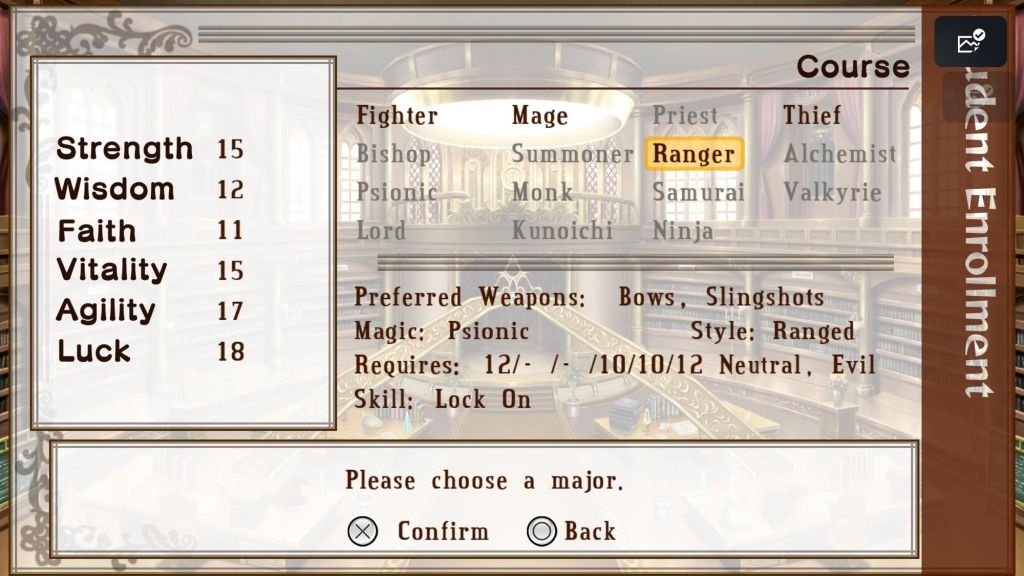Viewport: 1024px width, 576px height.
Task: Pick the Valkyrie course option
Action: [x=832, y=192]
